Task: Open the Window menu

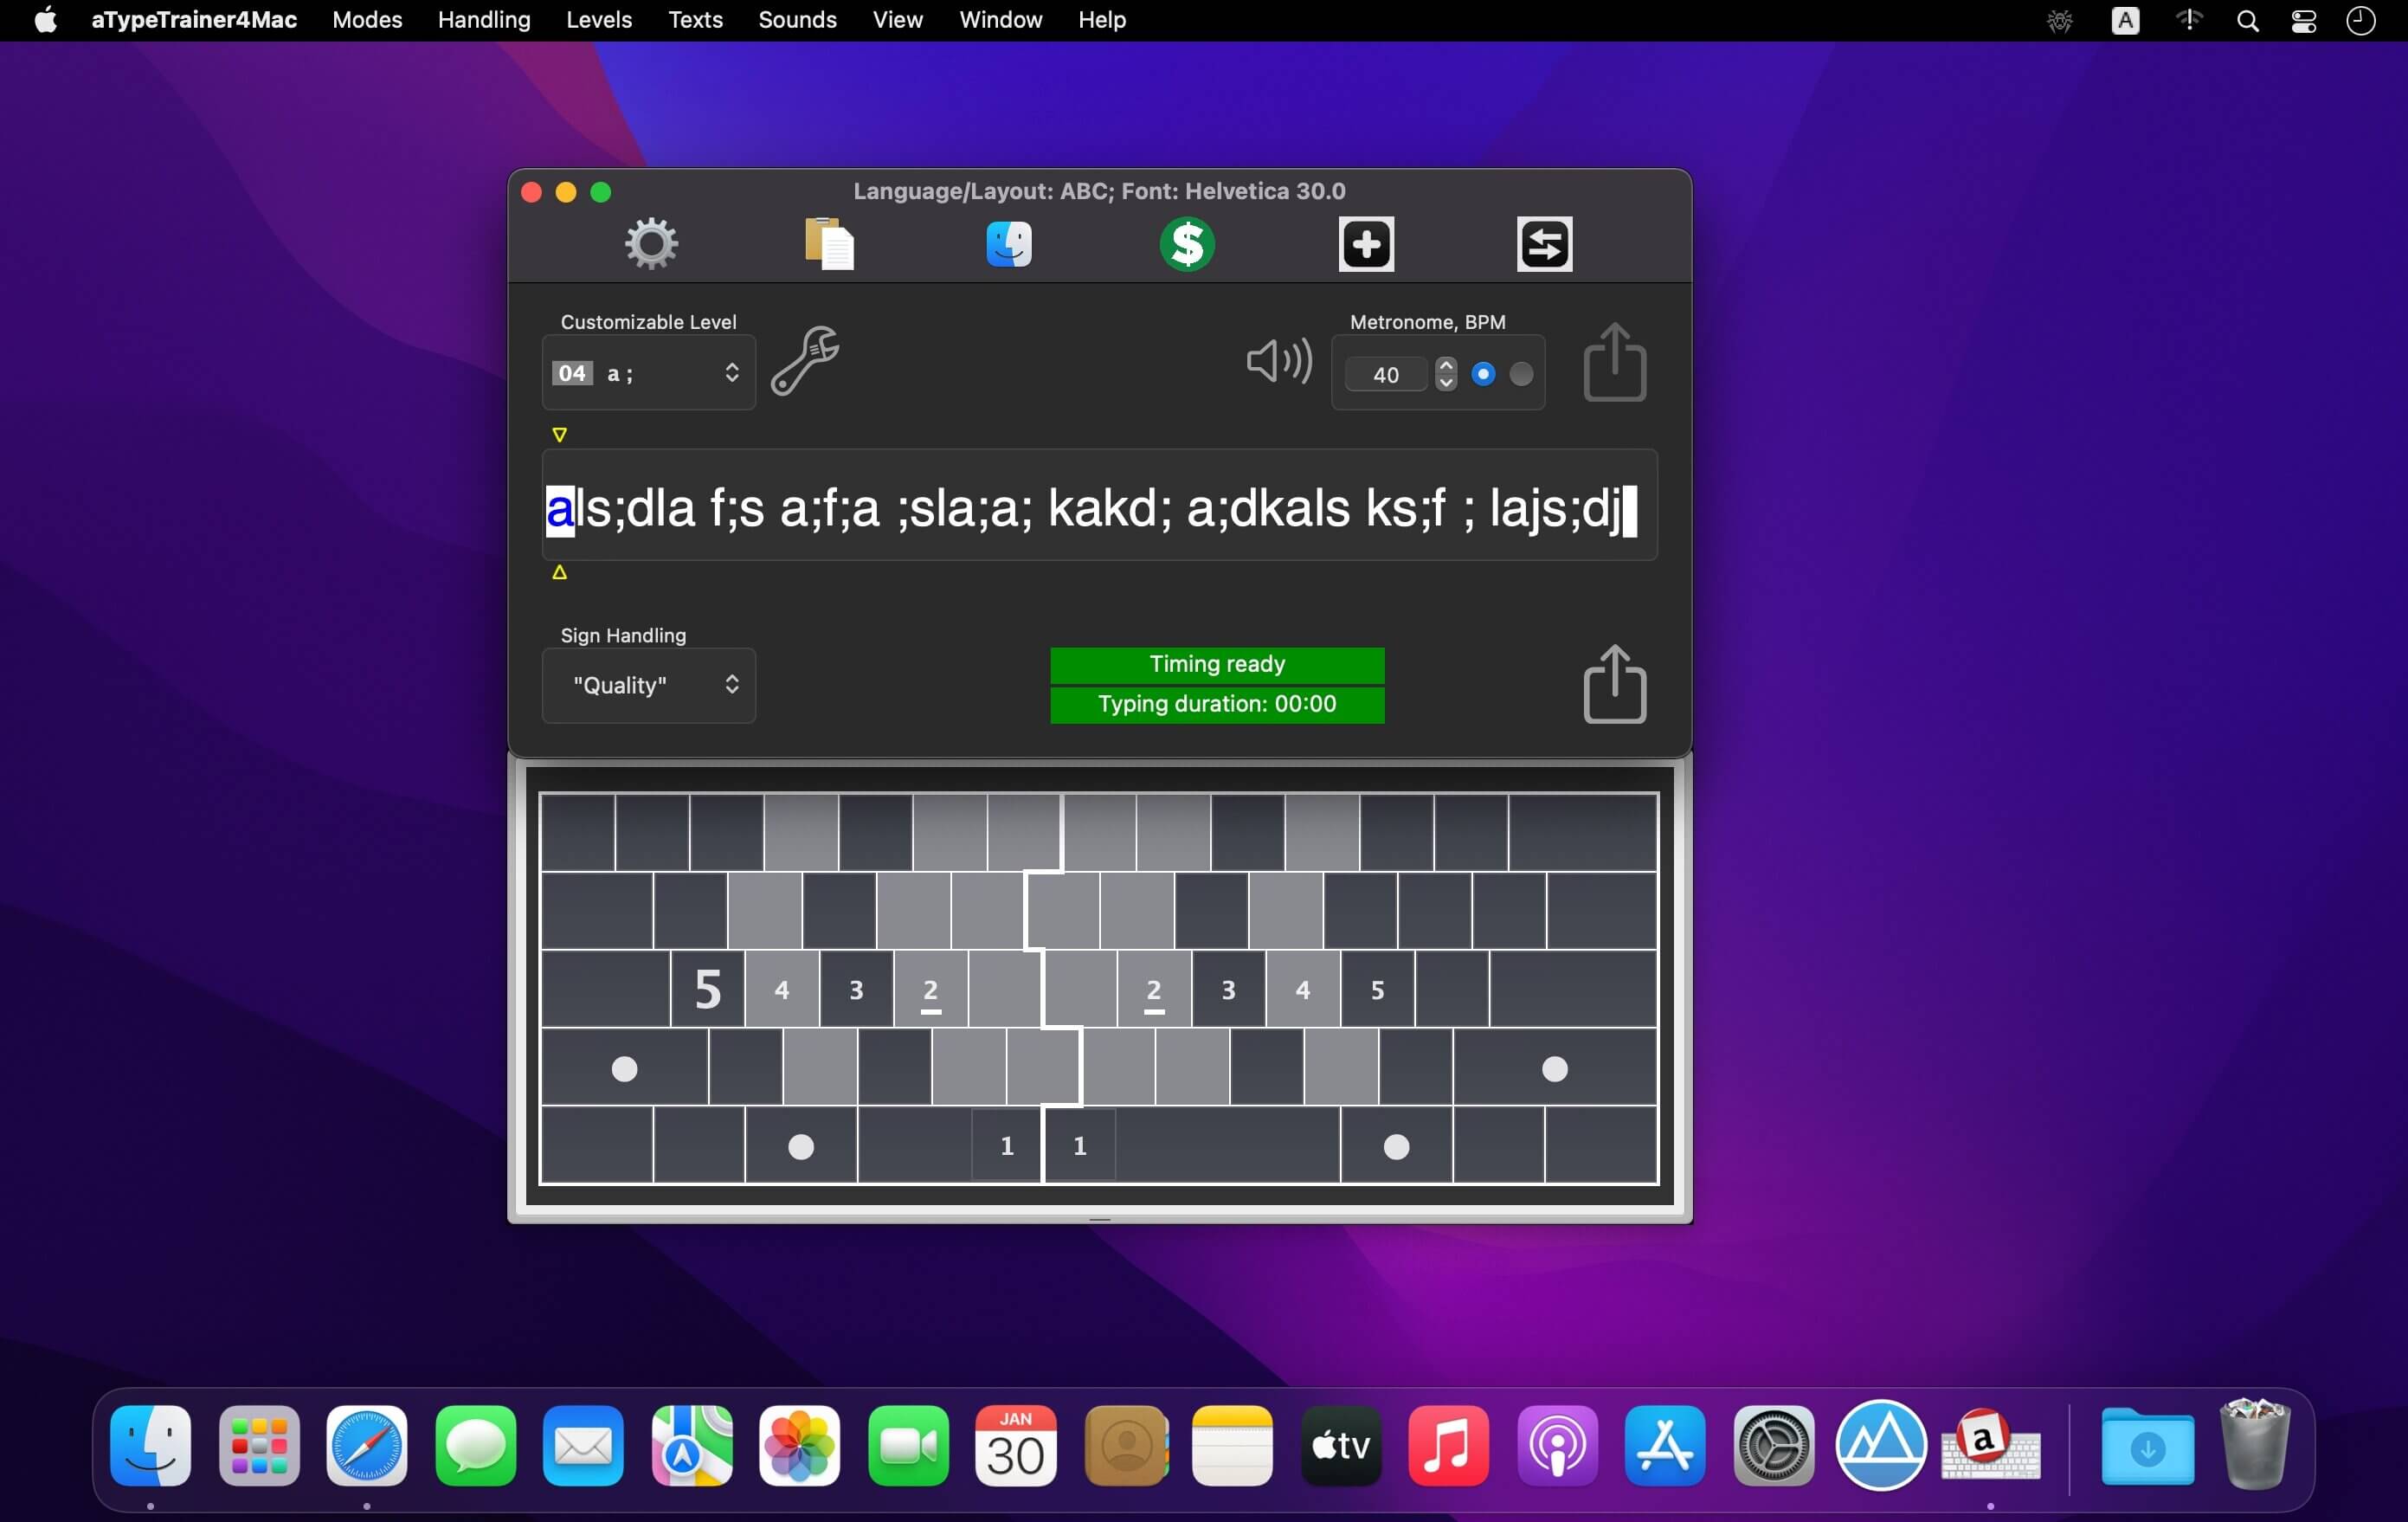Action: tap(1000, 20)
